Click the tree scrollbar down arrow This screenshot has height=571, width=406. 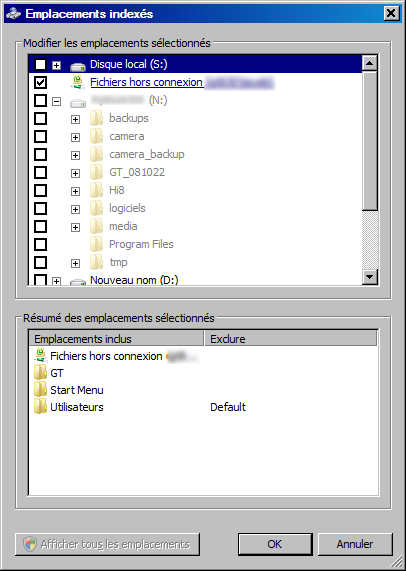click(370, 277)
